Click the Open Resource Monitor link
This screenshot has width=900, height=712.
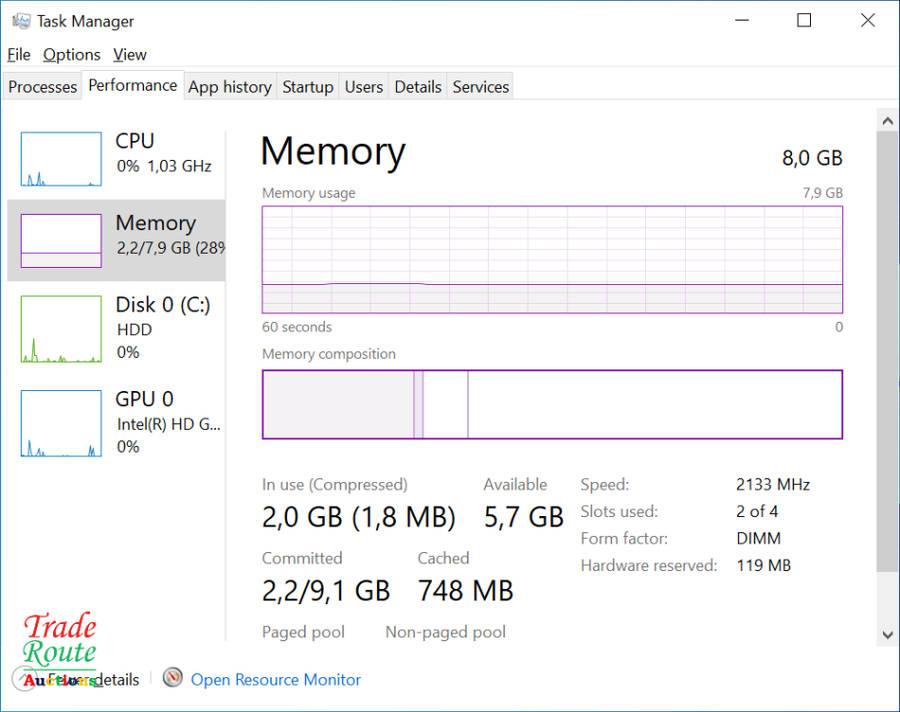click(276, 680)
